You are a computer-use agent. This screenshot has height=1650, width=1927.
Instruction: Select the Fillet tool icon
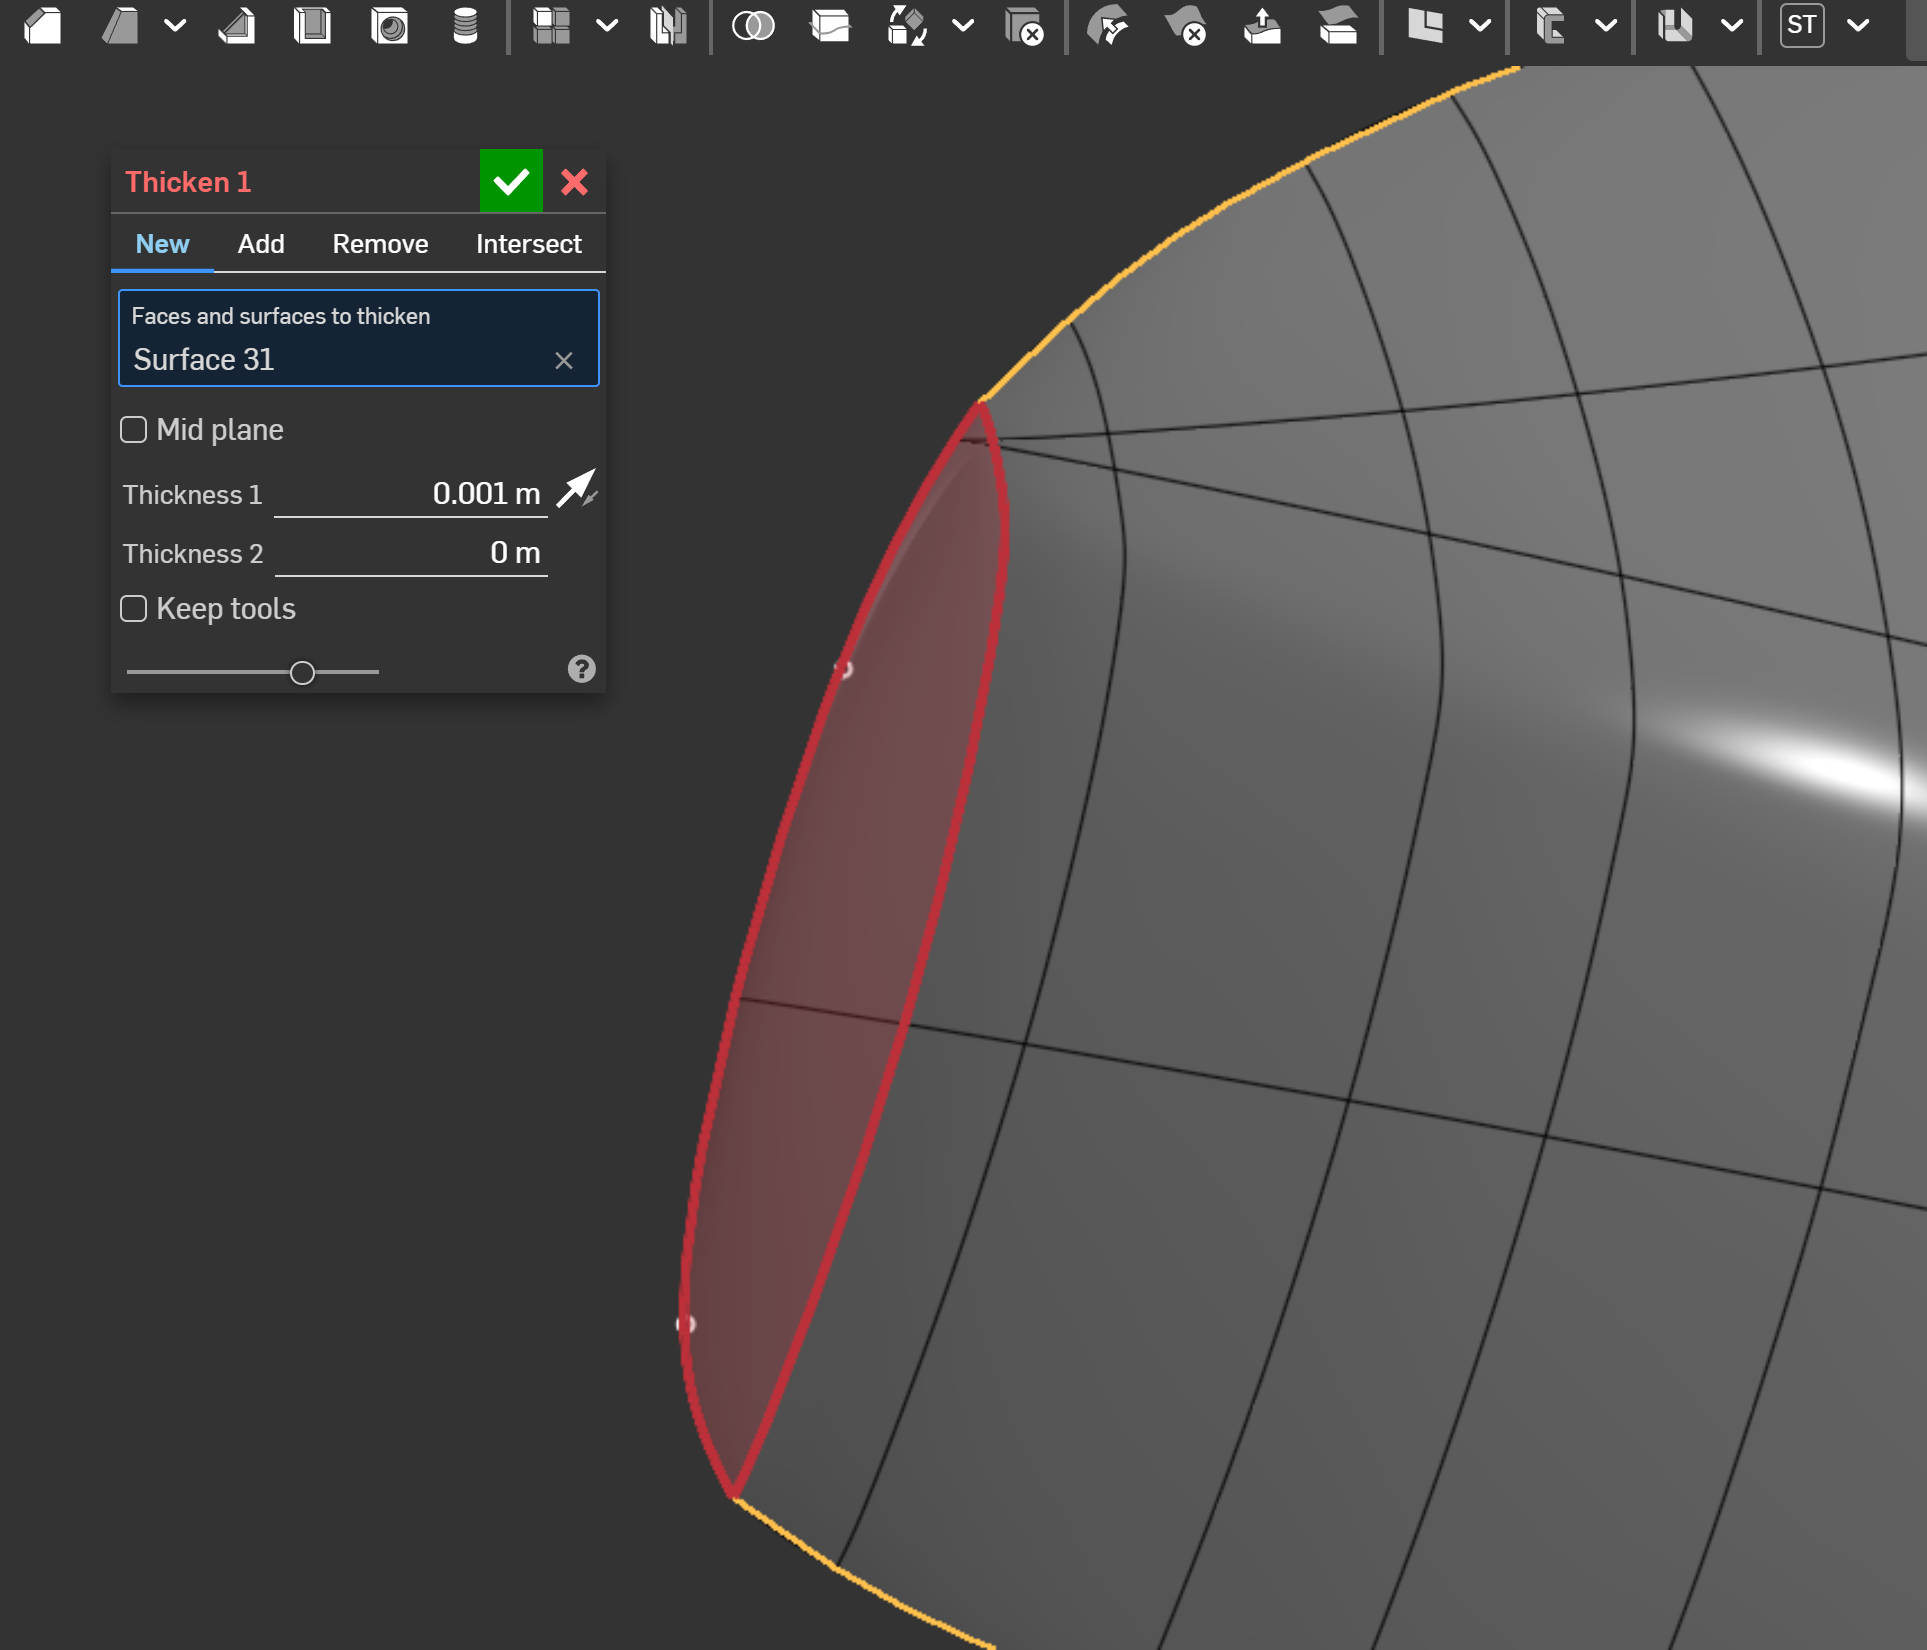tap(44, 26)
